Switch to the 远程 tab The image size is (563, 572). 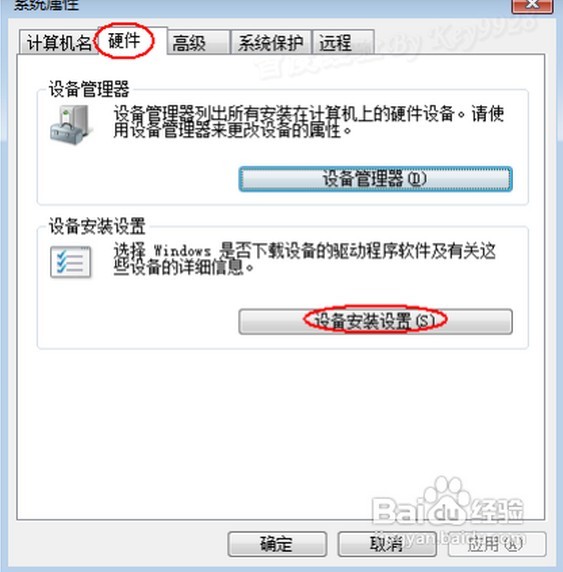tap(343, 43)
